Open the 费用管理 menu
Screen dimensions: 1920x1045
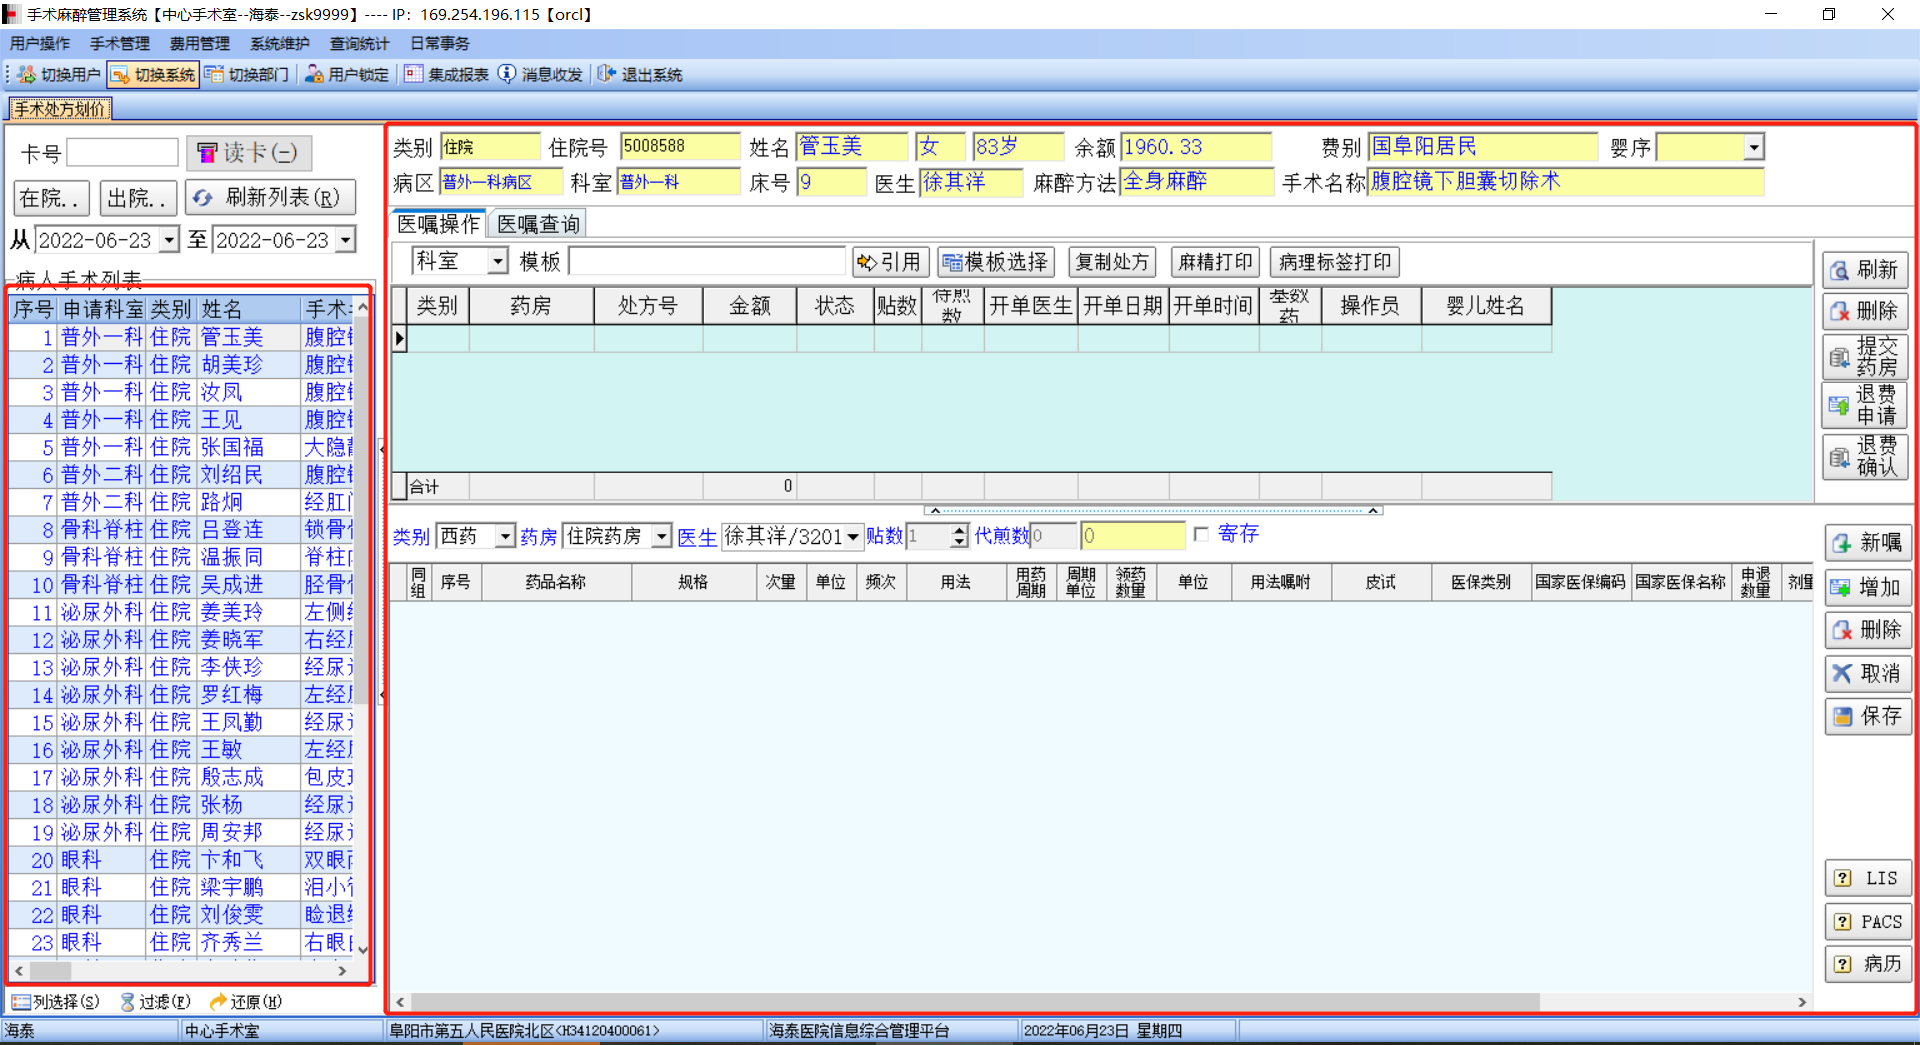click(x=200, y=44)
